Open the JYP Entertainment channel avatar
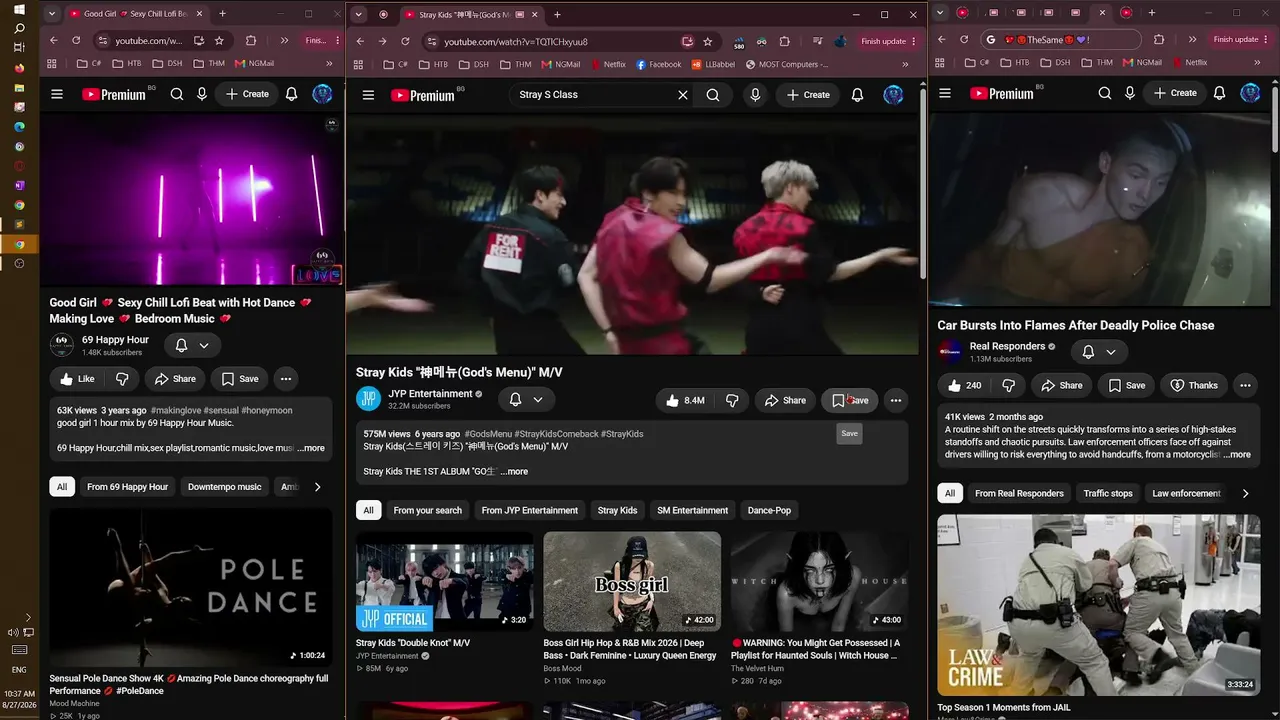This screenshot has height=720, width=1280. [369, 399]
